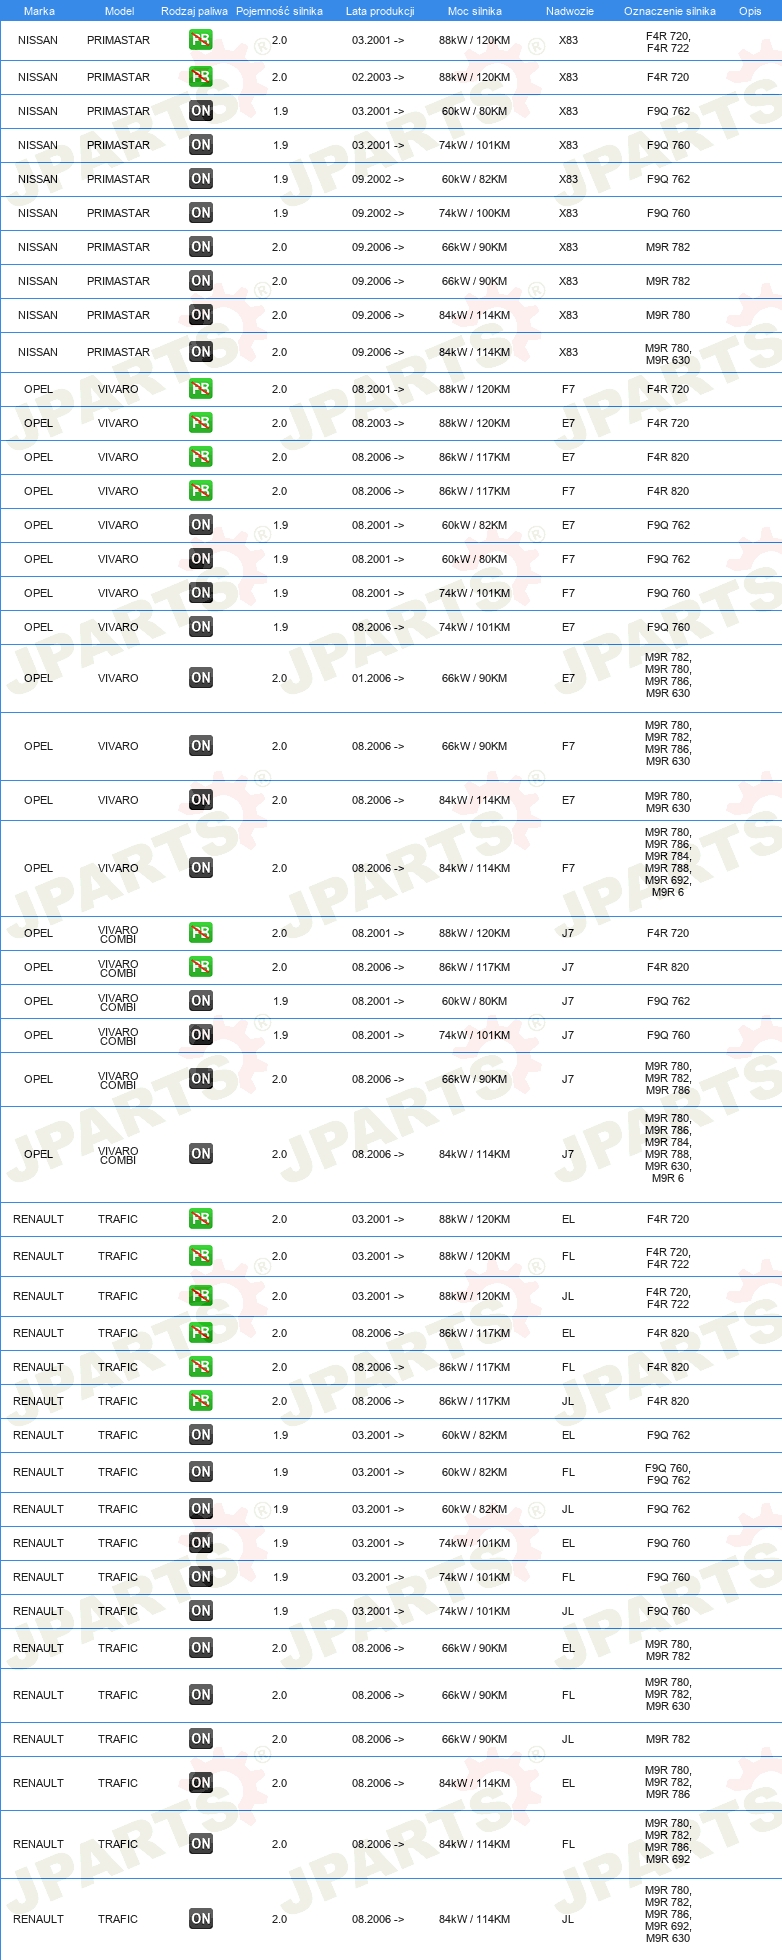
Task: Click the Nadwozie column header
Action: click(570, 11)
